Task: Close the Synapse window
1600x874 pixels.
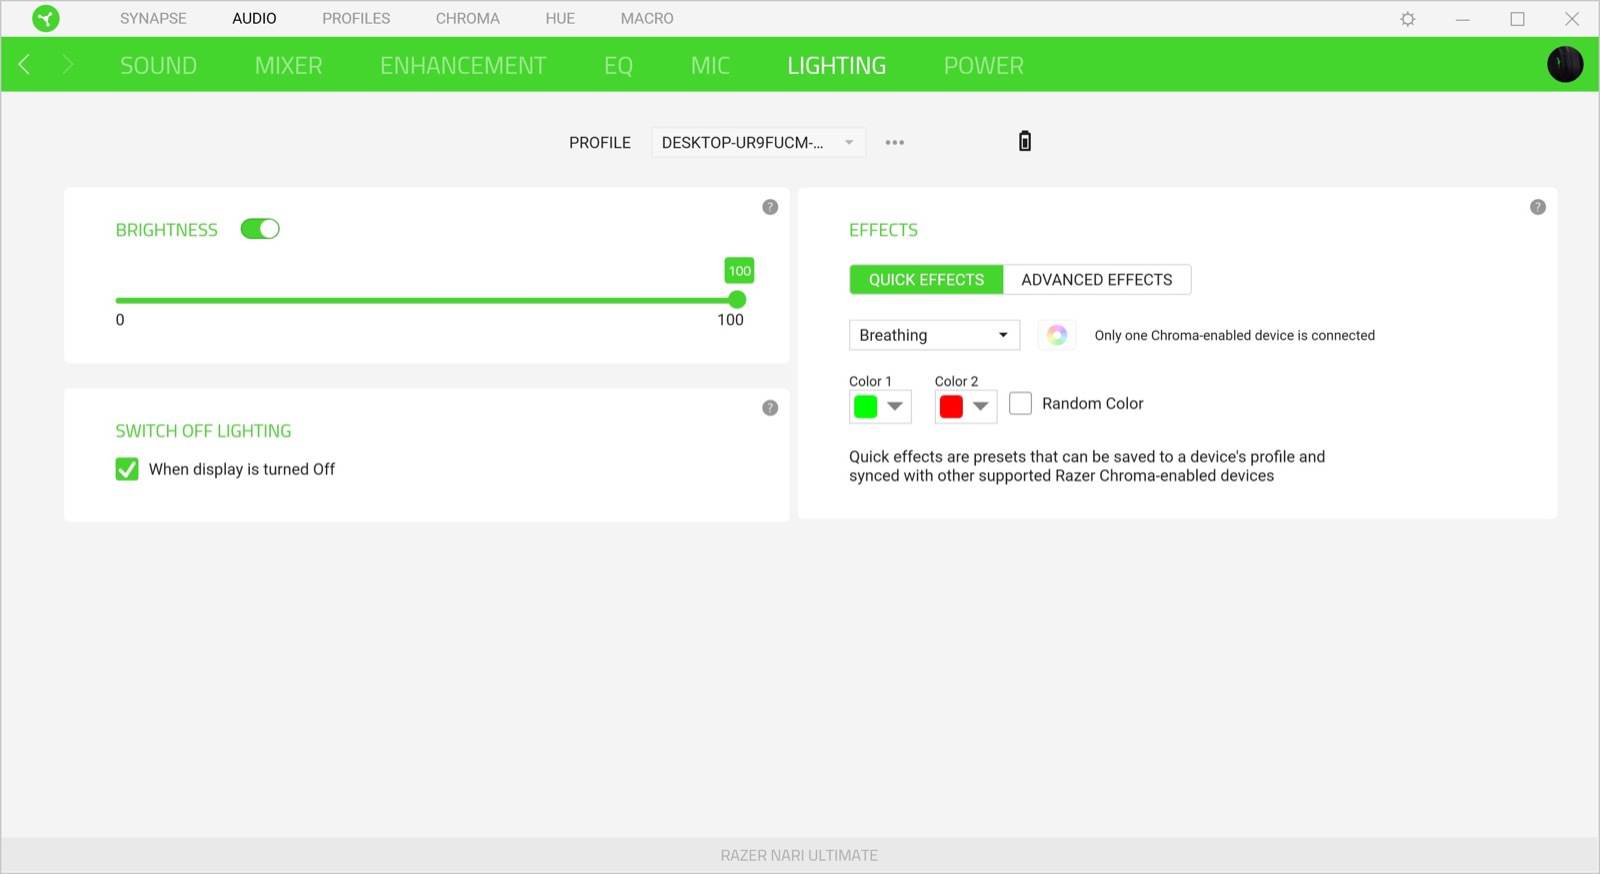Action: tap(1572, 19)
